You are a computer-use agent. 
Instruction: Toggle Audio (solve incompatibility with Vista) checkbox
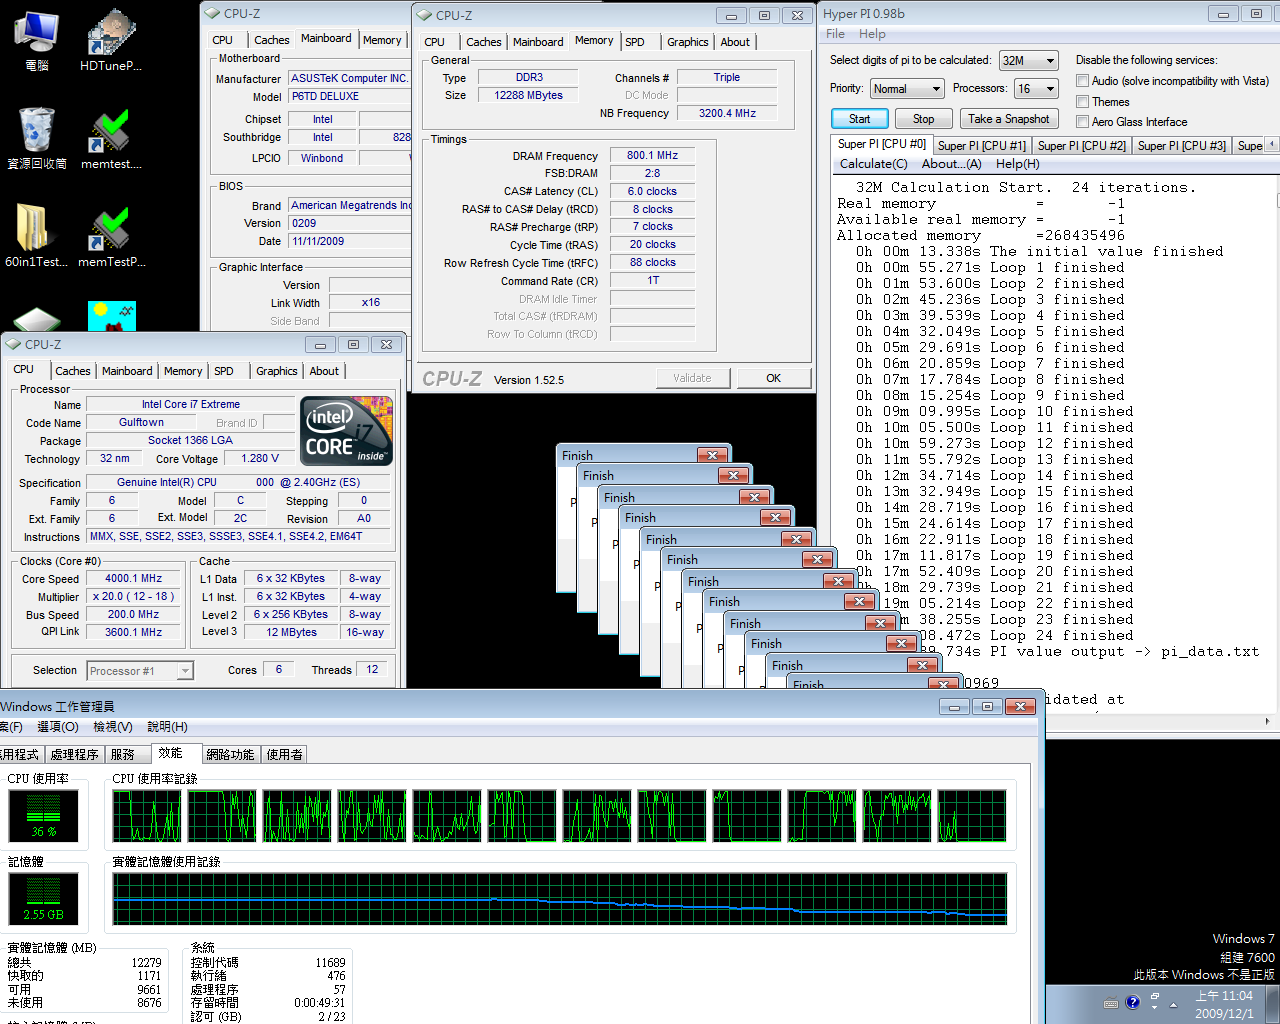[x=1082, y=81]
